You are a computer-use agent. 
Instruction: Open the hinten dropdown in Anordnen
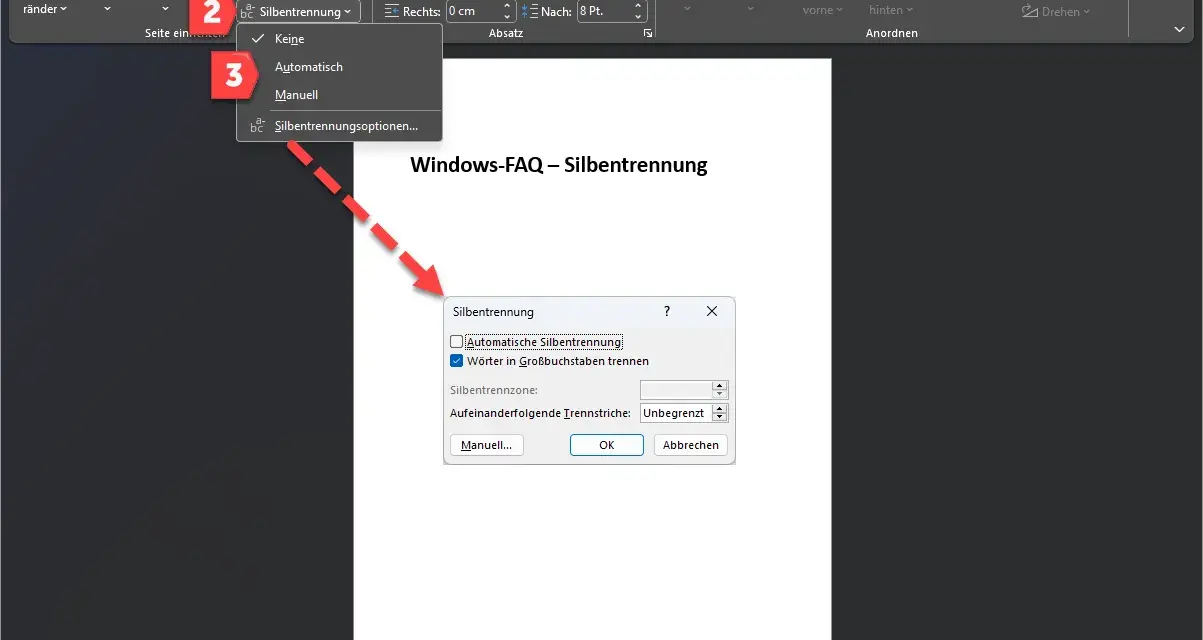point(891,10)
